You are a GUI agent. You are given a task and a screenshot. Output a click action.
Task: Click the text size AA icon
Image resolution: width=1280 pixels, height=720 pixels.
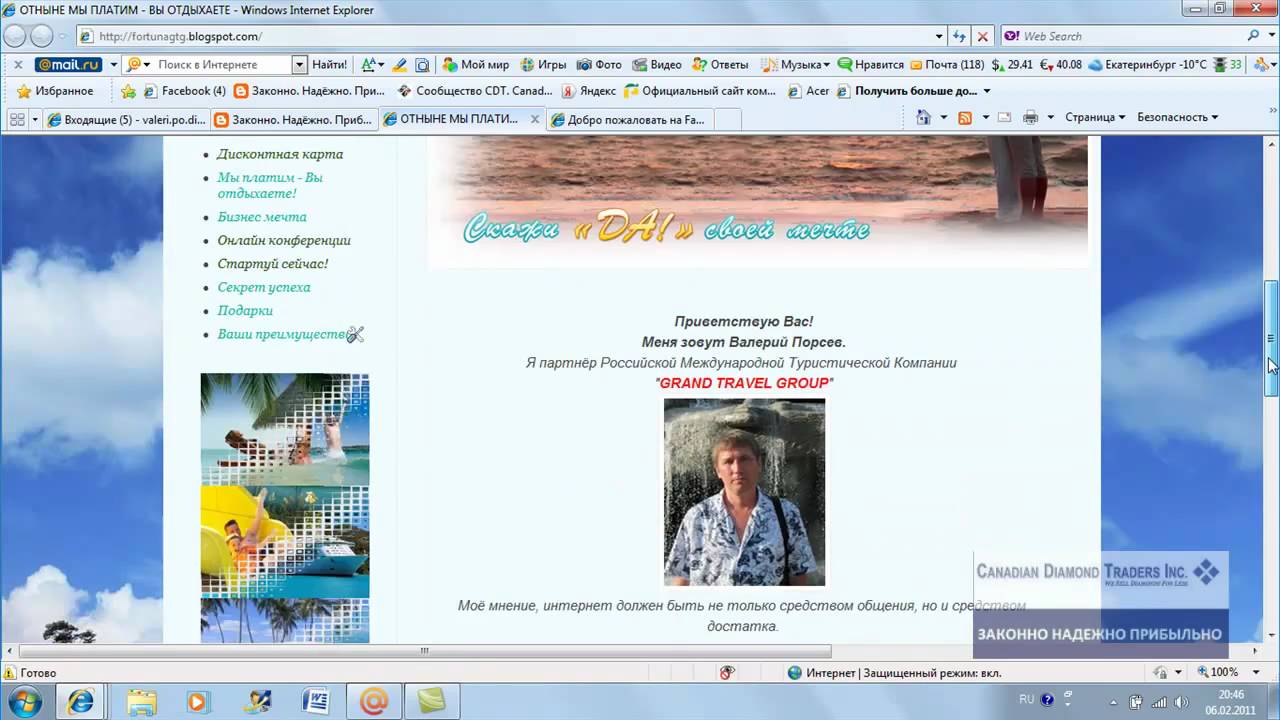(x=368, y=64)
